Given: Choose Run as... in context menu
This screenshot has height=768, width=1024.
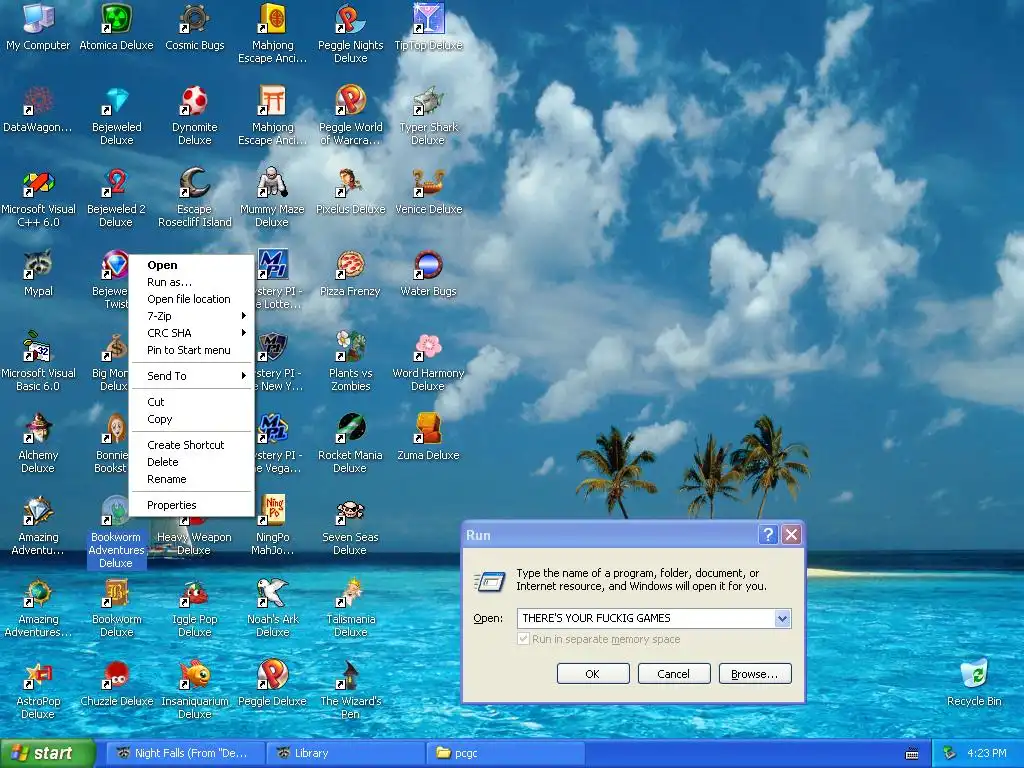Looking at the screenshot, I should coord(191,282).
